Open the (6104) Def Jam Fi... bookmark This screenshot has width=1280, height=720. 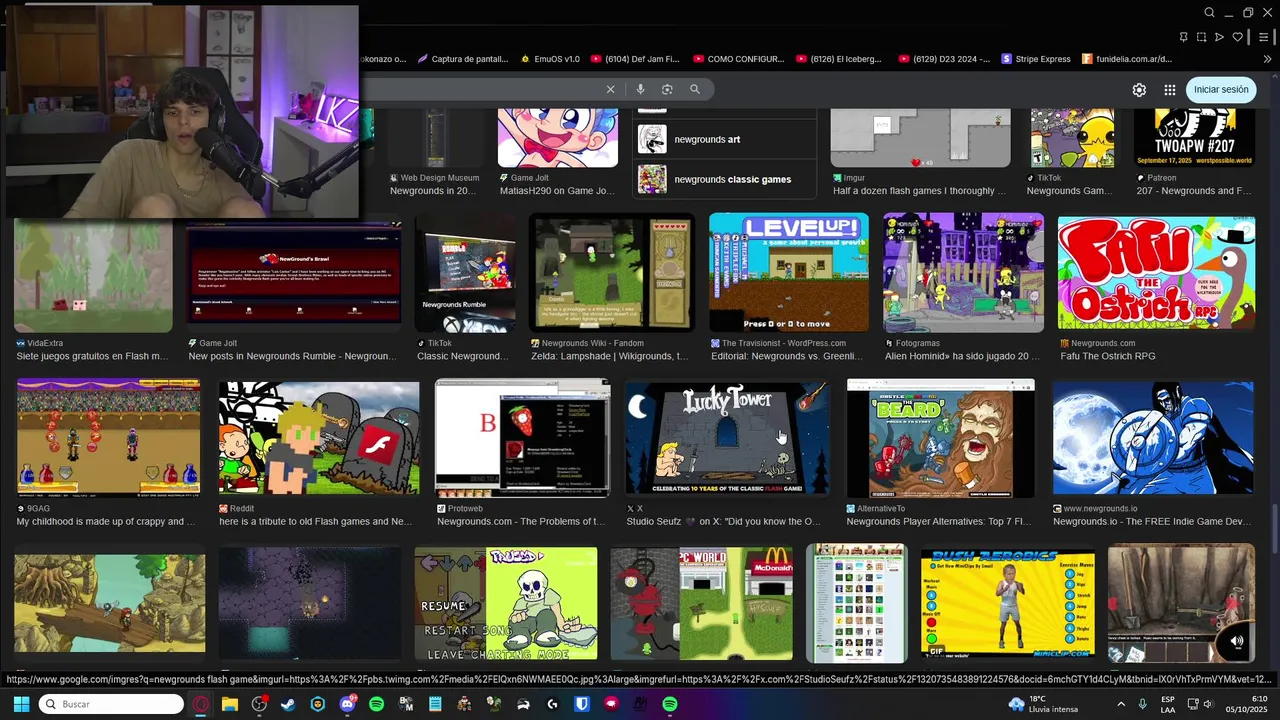click(635, 59)
